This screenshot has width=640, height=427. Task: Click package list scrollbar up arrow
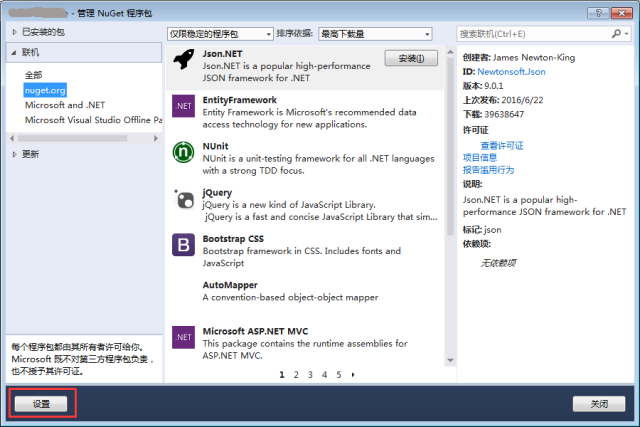coord(450,52)
